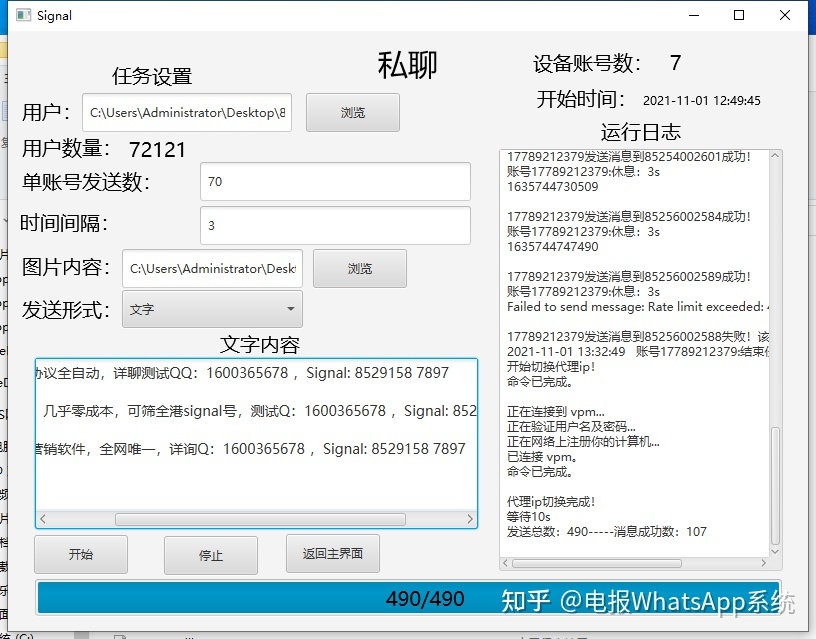Click the 开始时间 value 2021-11-01 12:49:45
The width and height of the screenshot is (816, 639).
(702, 100)
